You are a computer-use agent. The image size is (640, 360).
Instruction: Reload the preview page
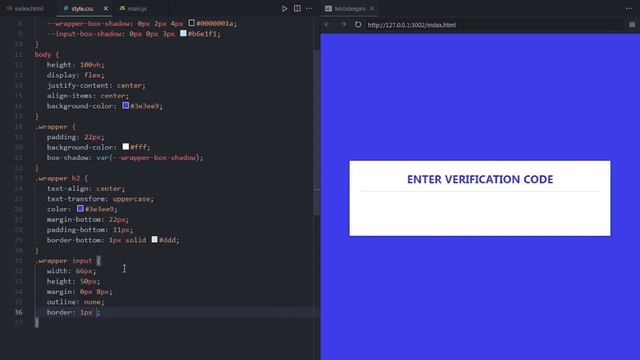click(x=358, y=24)
